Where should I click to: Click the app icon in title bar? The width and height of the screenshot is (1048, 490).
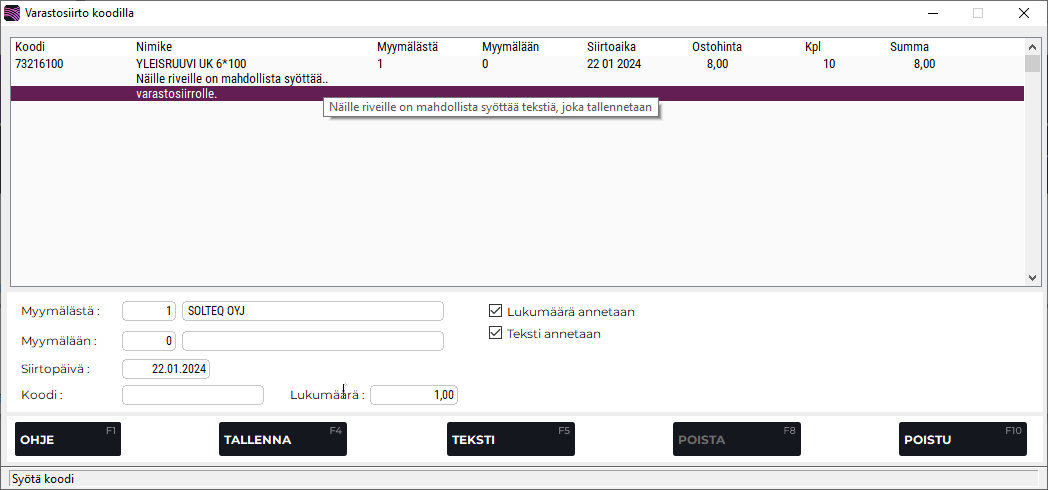point(12,13)
